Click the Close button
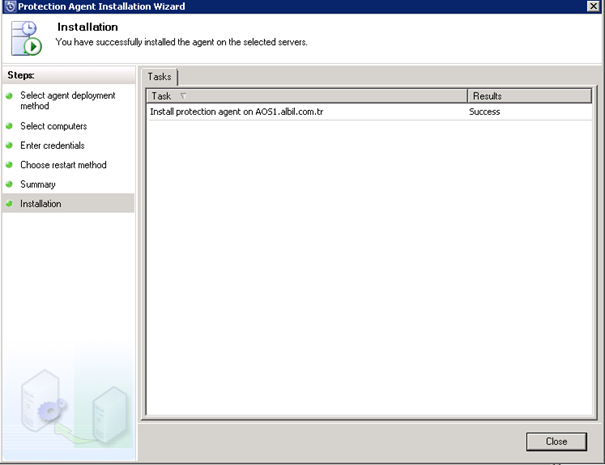The height and width of the screenshot is (465, 605). [556, 441]
